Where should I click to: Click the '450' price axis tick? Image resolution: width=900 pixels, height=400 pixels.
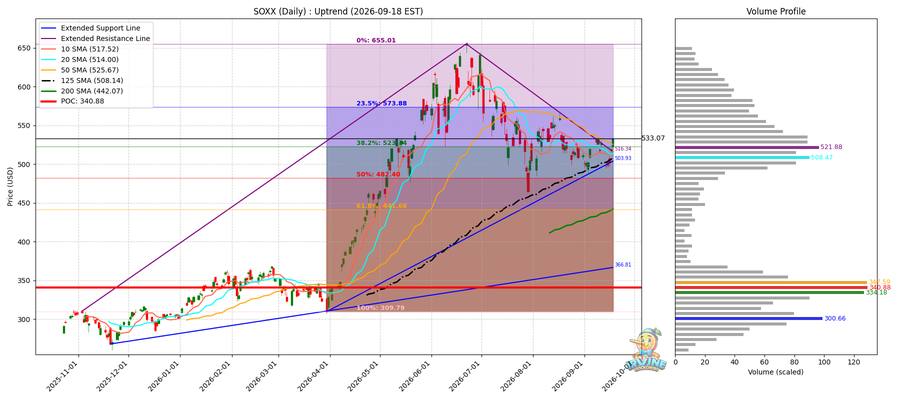click(25, 203)
